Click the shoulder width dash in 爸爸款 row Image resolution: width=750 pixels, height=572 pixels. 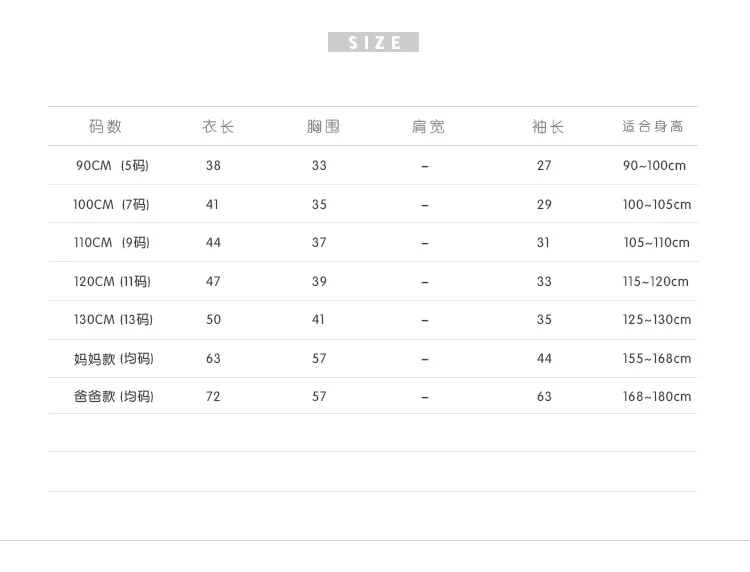(425, 397)
